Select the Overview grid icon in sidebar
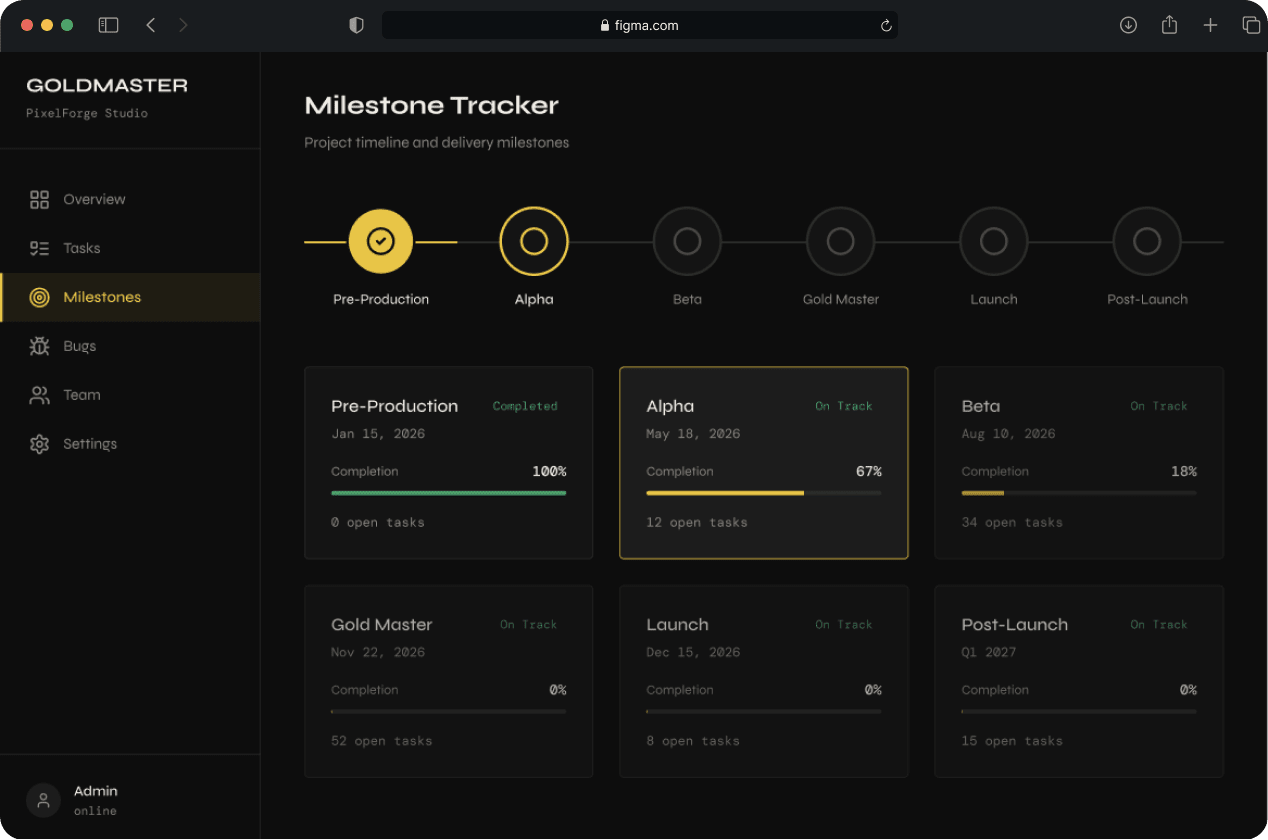This screenshot has width=1268, height=840. tap(39, 199)
